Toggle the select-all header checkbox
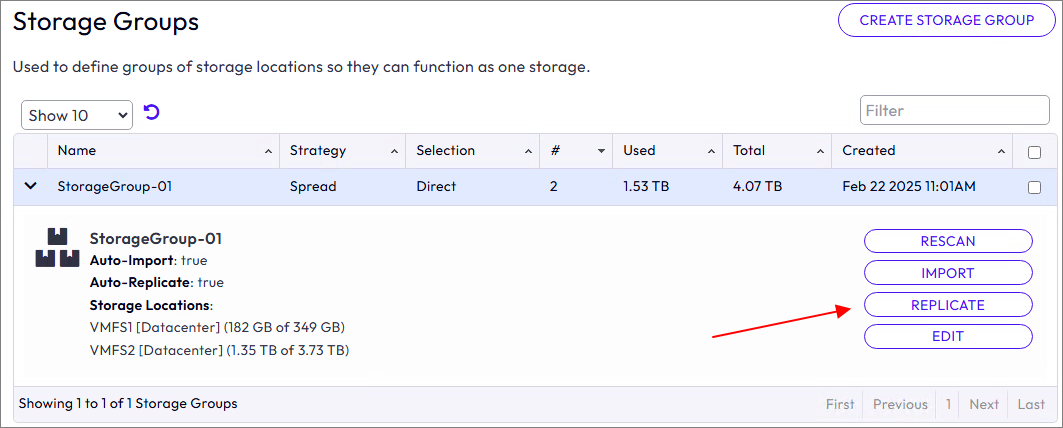Image resolution: width=1063 pixels, height=428 pixels. click(x=1034, y=152)
